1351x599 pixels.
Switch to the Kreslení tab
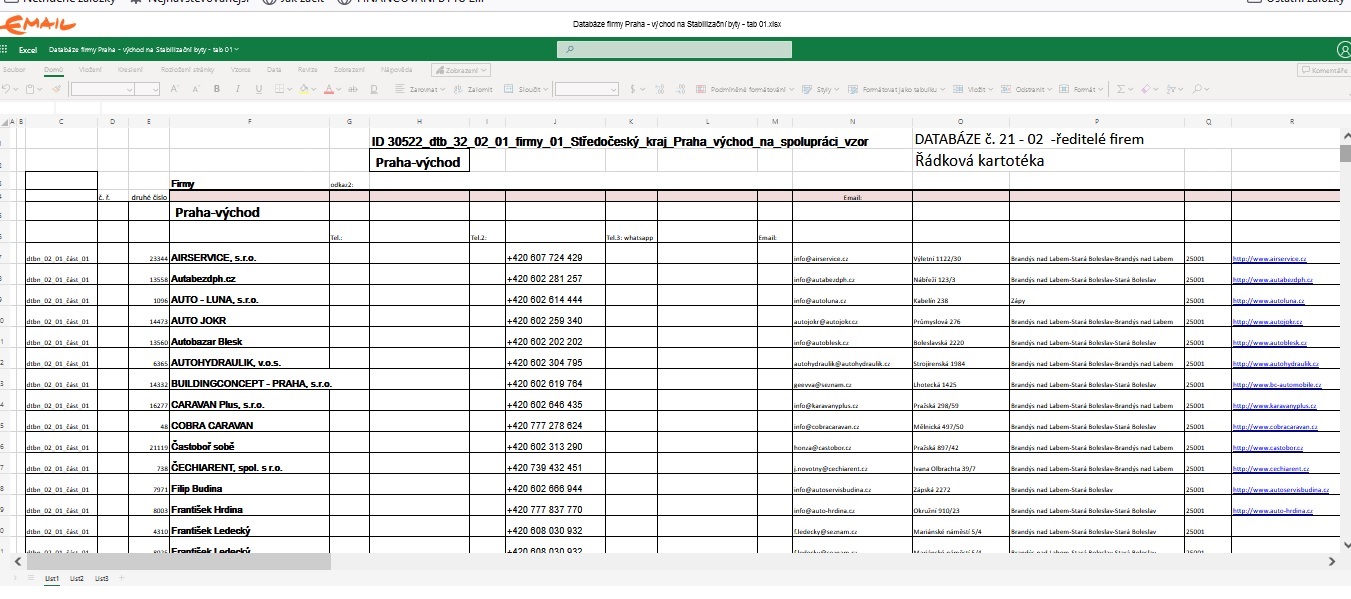coord(130,70)
